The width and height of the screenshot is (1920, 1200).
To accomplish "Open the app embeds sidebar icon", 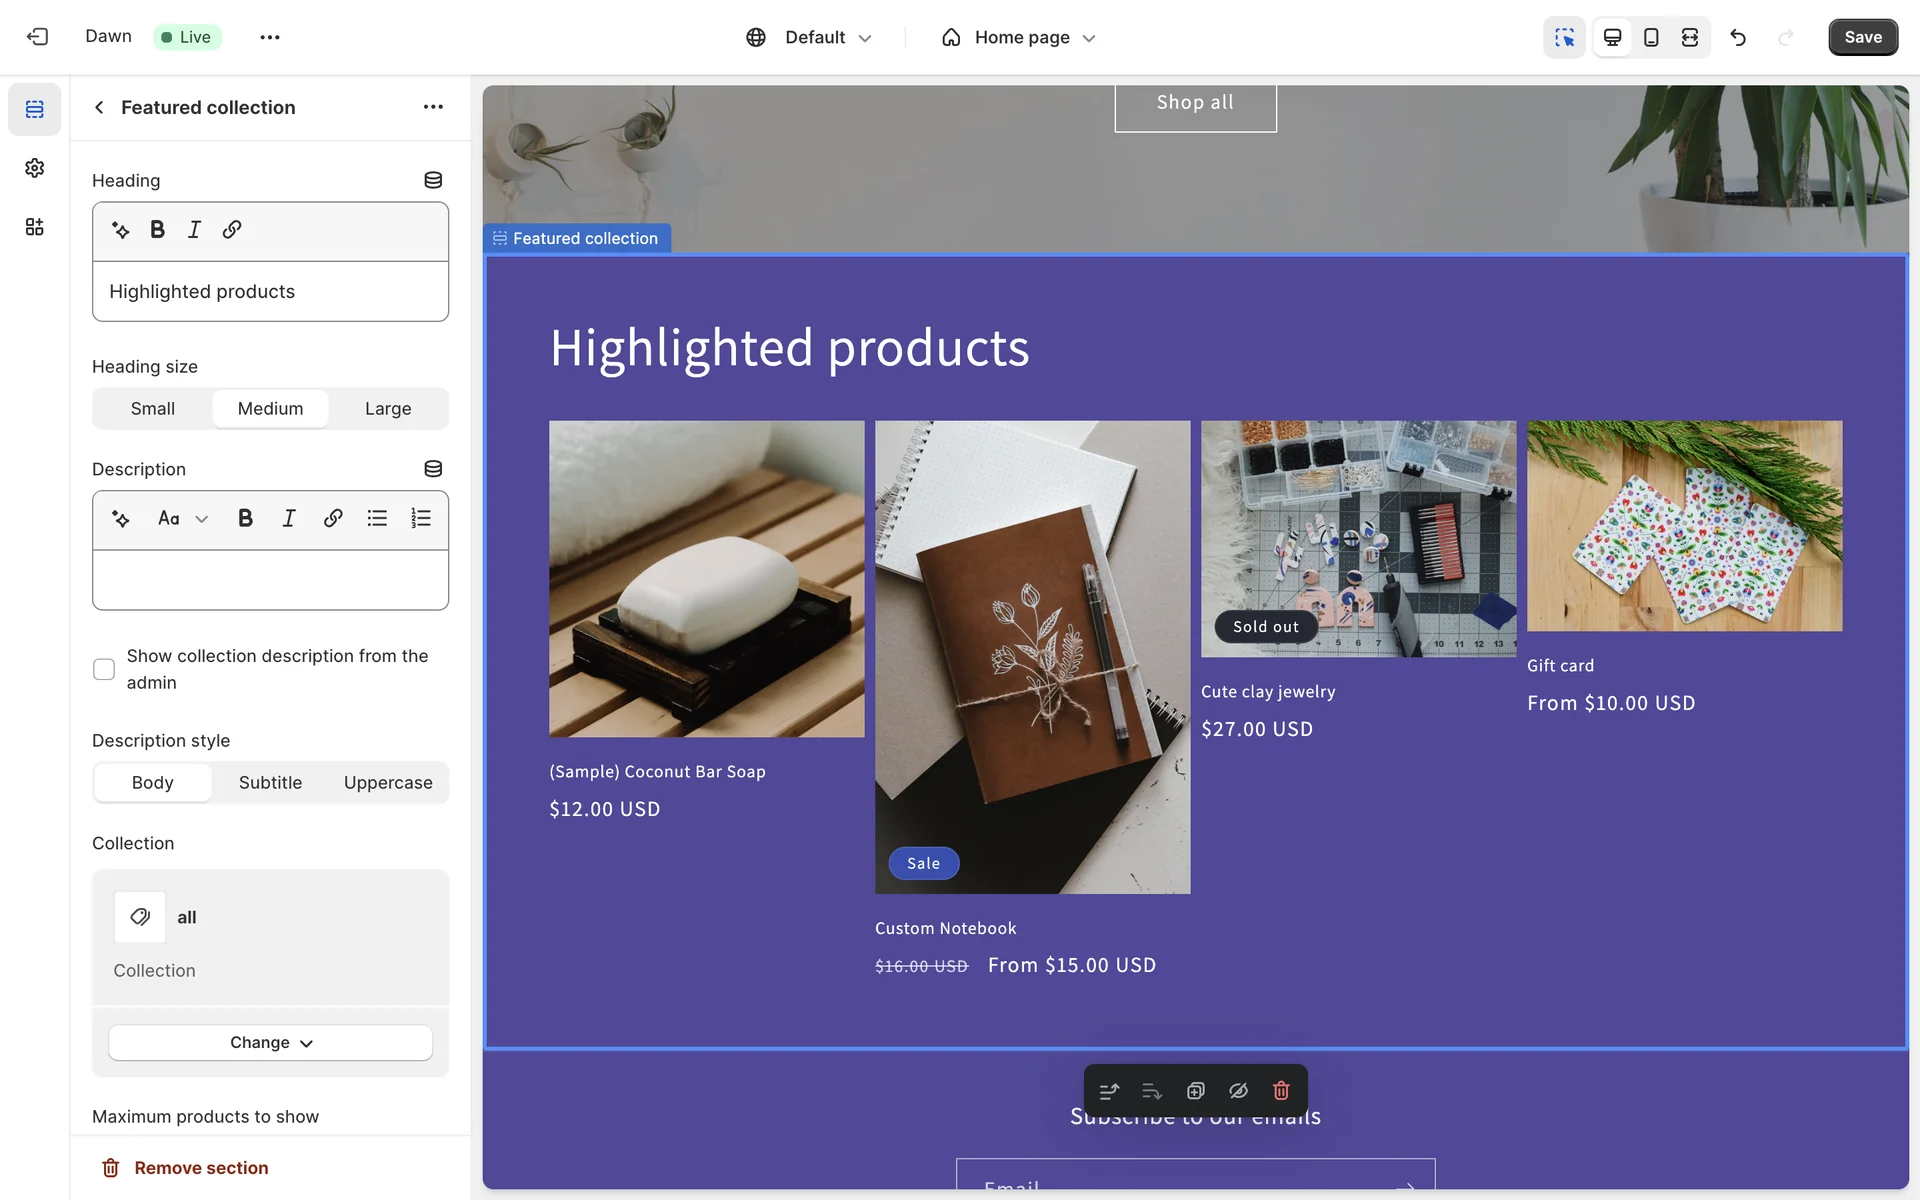I will (x=35, y=227).
